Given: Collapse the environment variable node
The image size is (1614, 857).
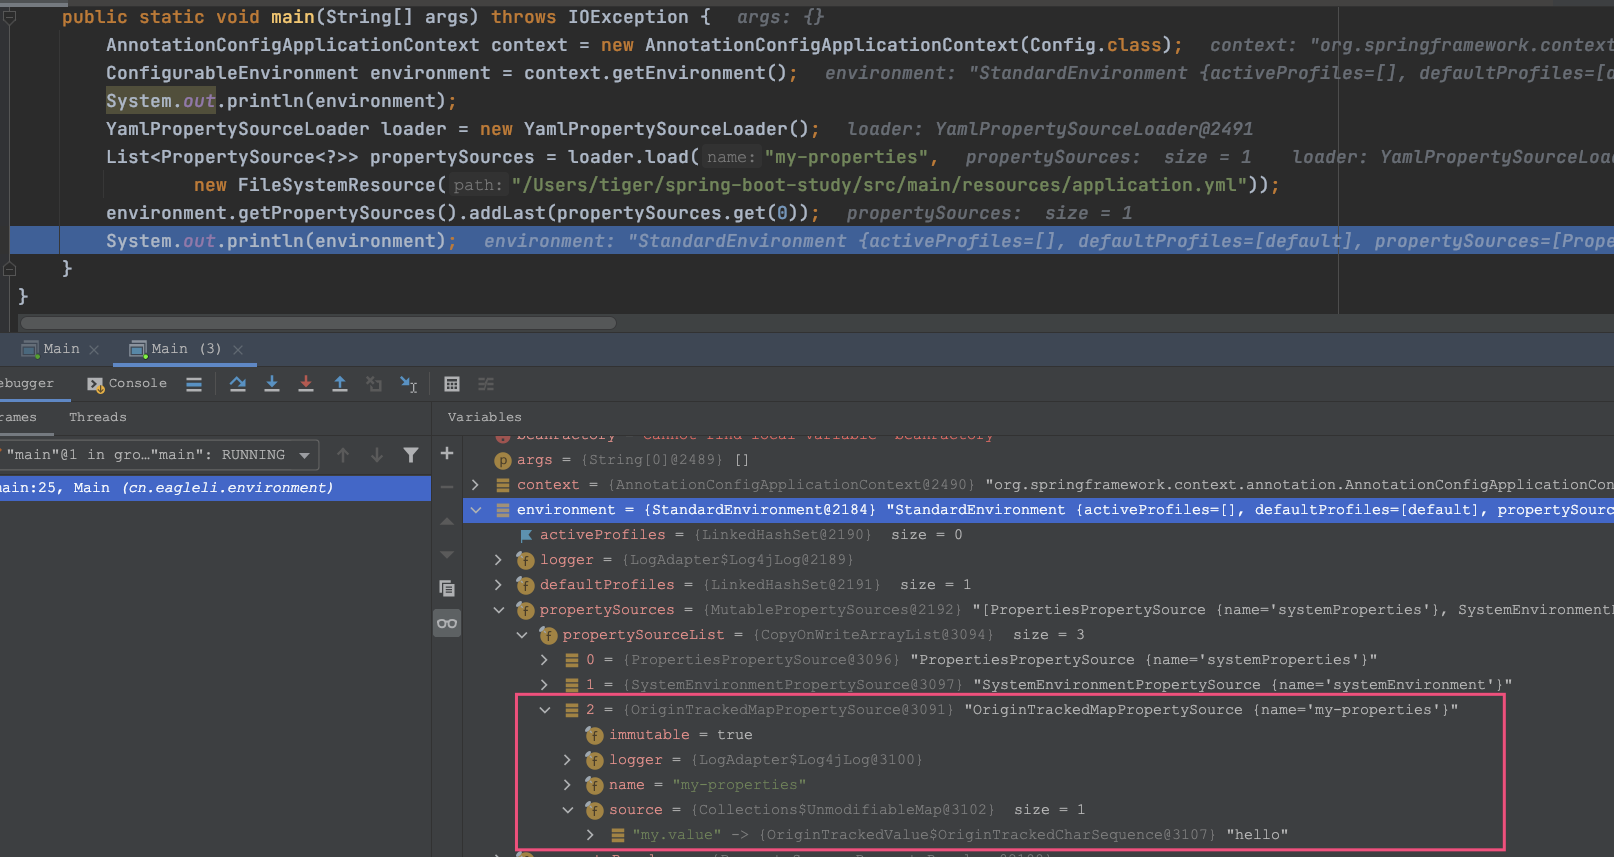Looking at the screenshot, I should tap(475, 510).
